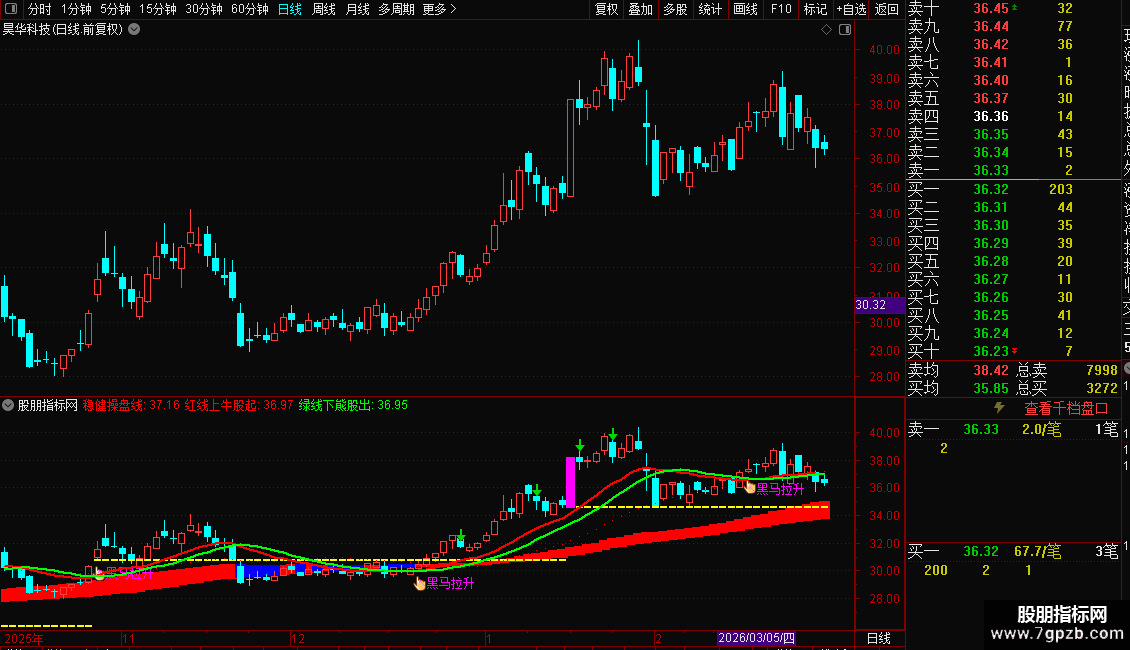
Task: Select the 5分钟 period tab
Action: point(115,9)
